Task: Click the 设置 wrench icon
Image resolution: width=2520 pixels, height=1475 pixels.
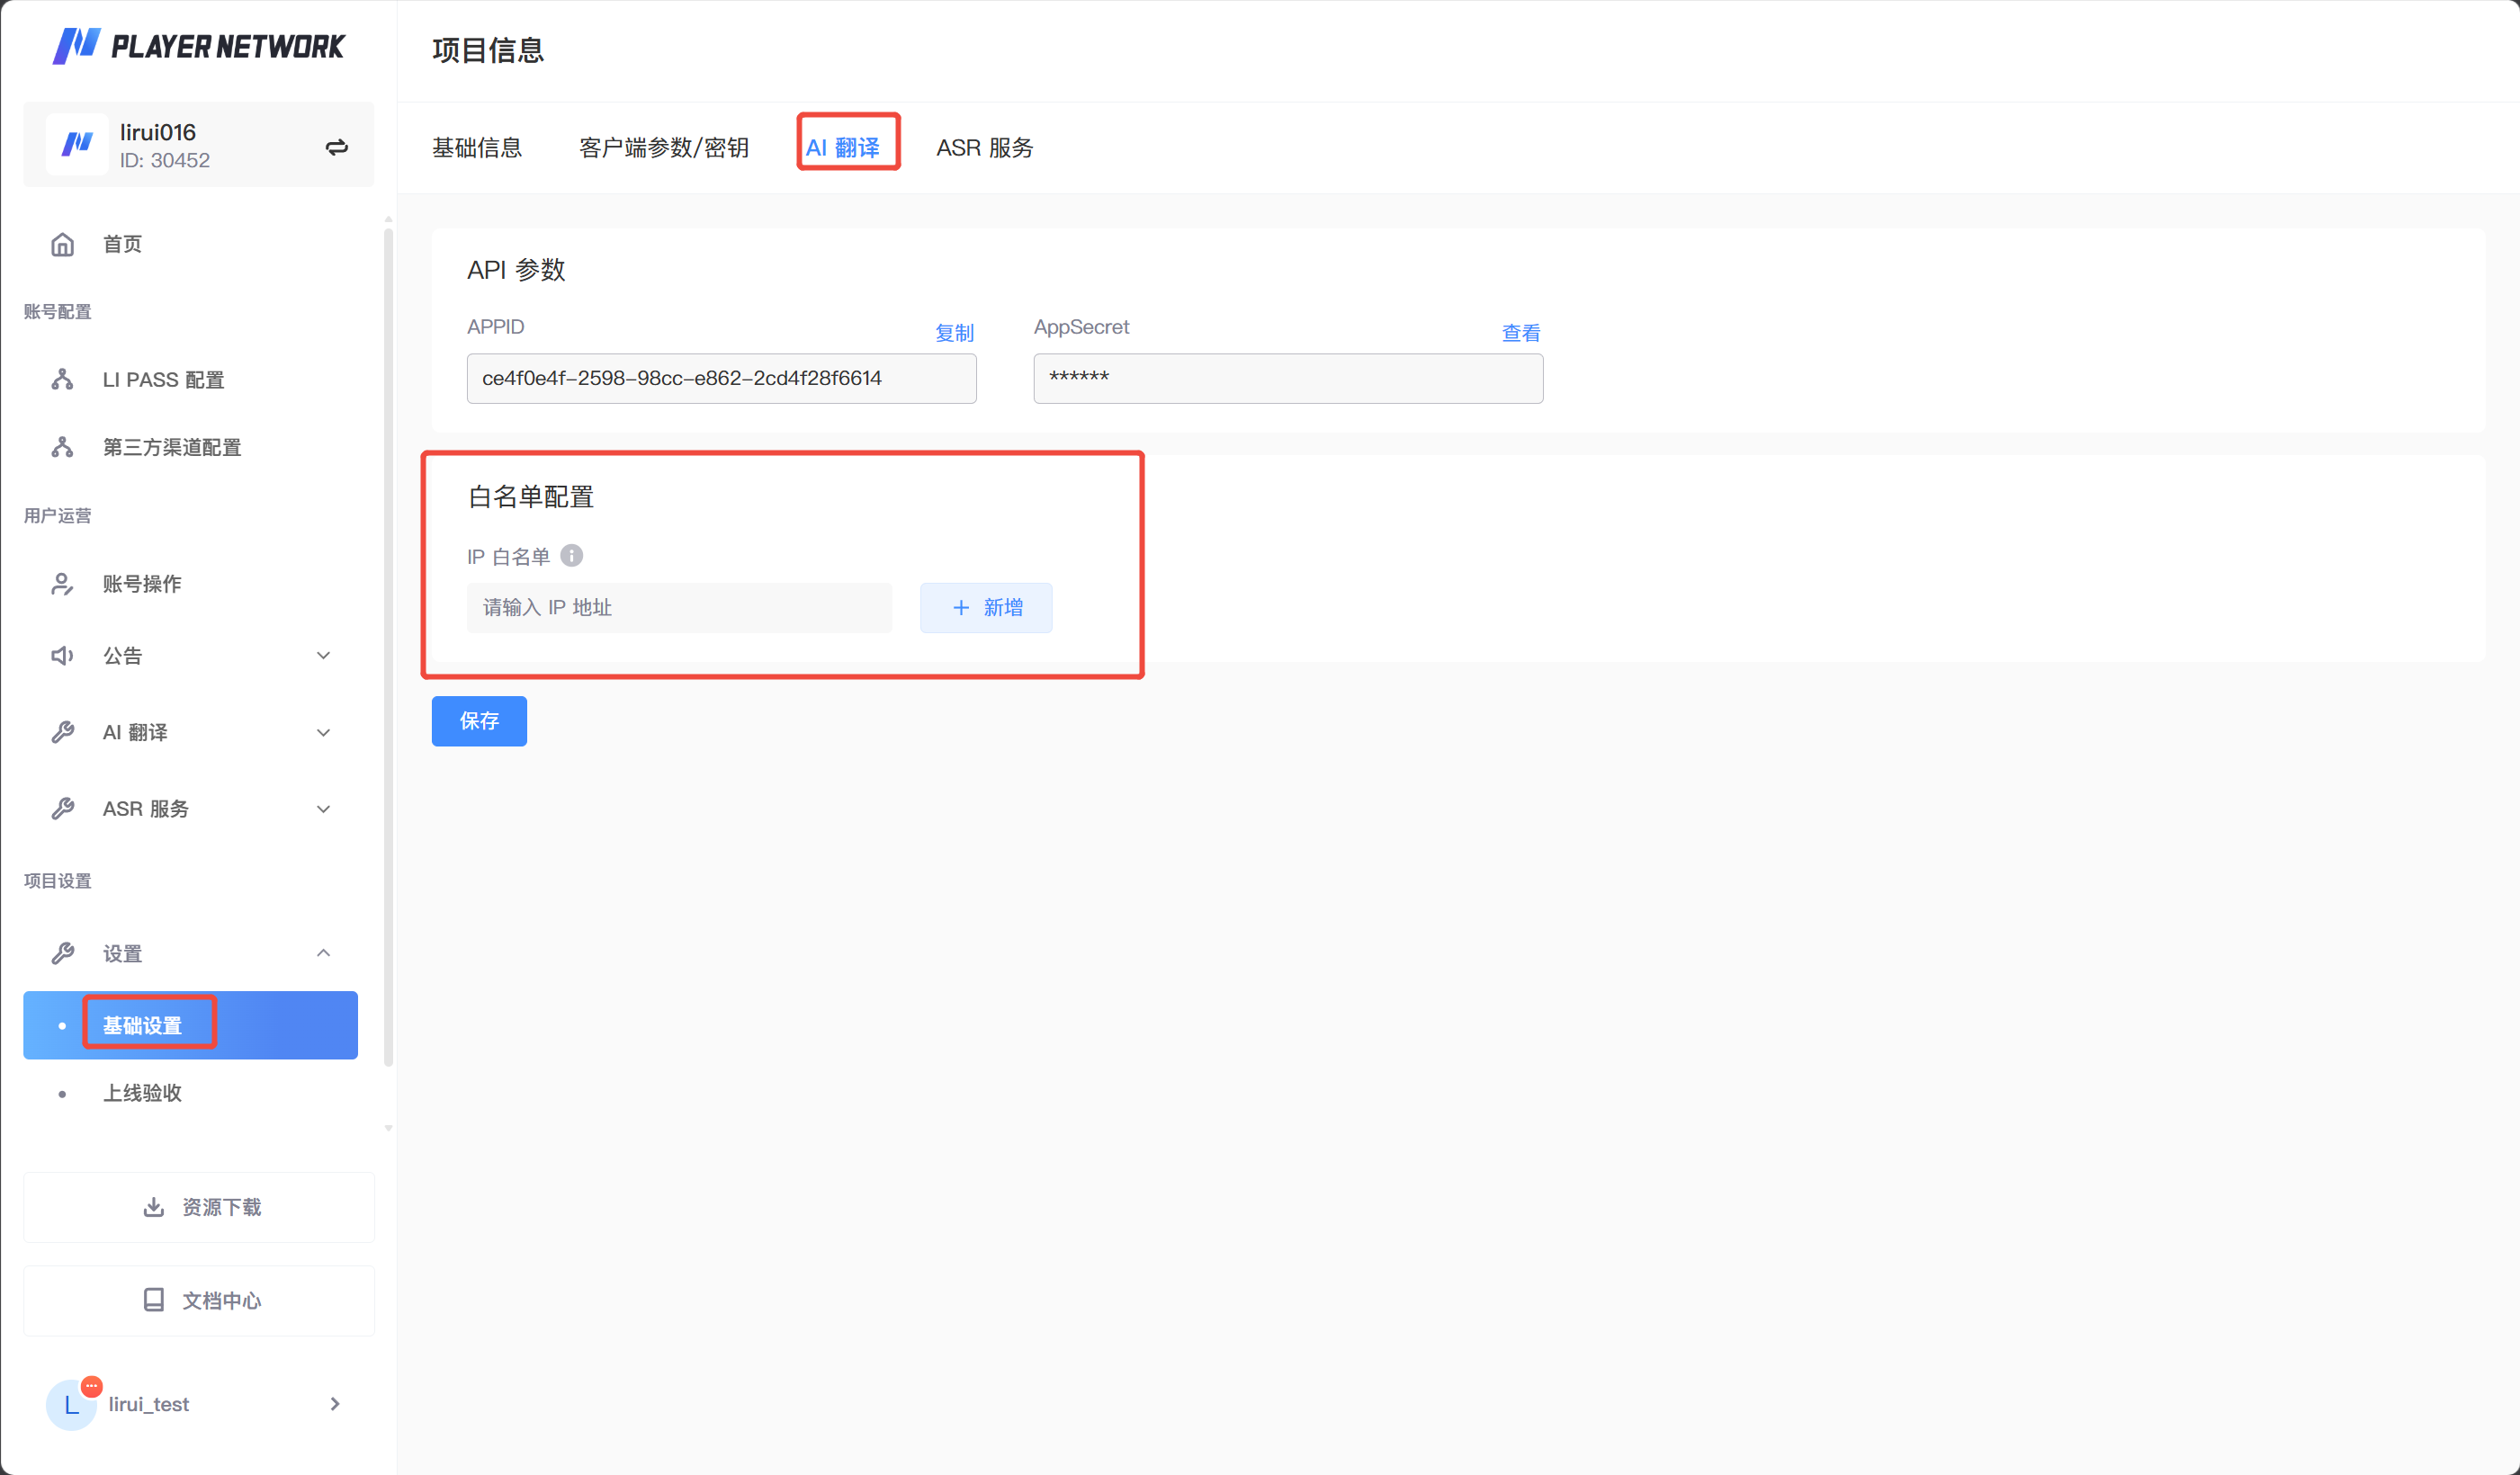Action: pos(62,953)
